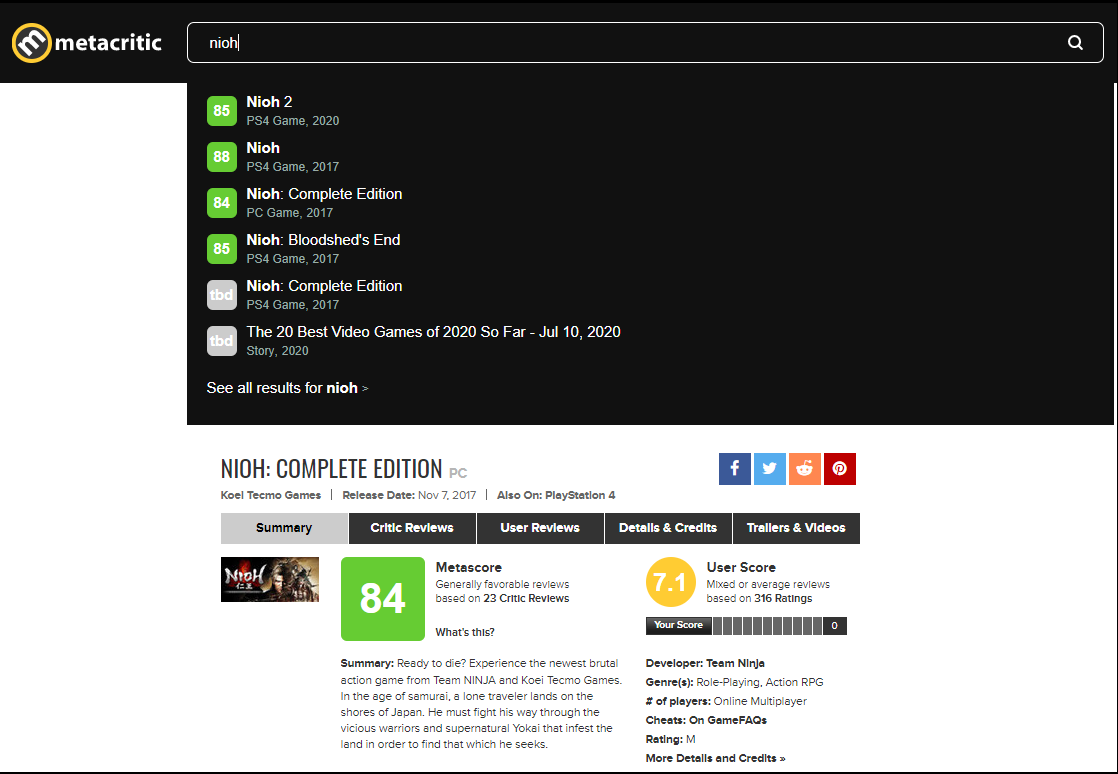
Task: Click the 7.1 User Score circle
Action: (670, 582)
